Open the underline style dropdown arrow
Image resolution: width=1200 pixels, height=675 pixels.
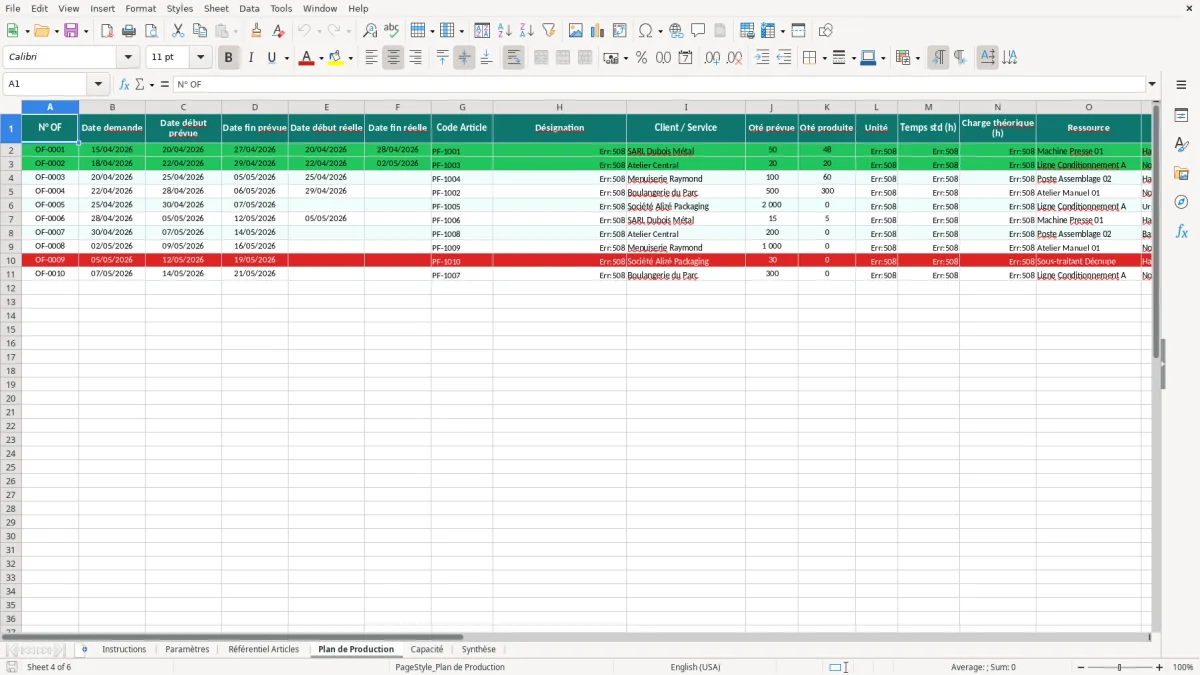click(x=286, y=58)
